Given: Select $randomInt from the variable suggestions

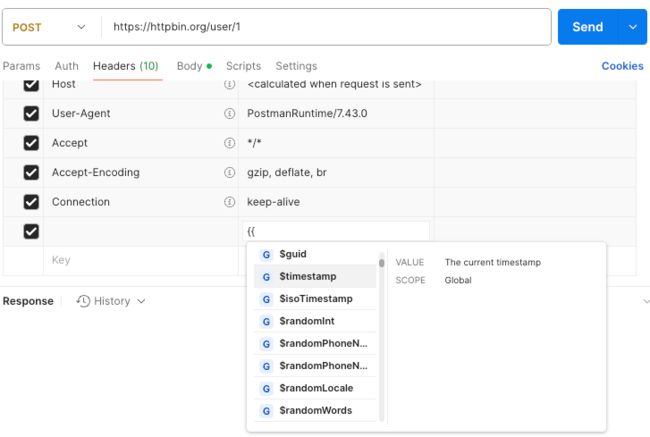Looking at the screenshot, I should click(x=315, y=321).
